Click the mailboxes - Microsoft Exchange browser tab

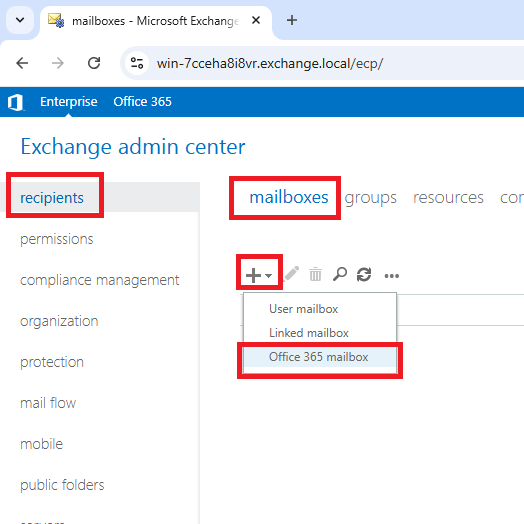(x=155, y=21)
